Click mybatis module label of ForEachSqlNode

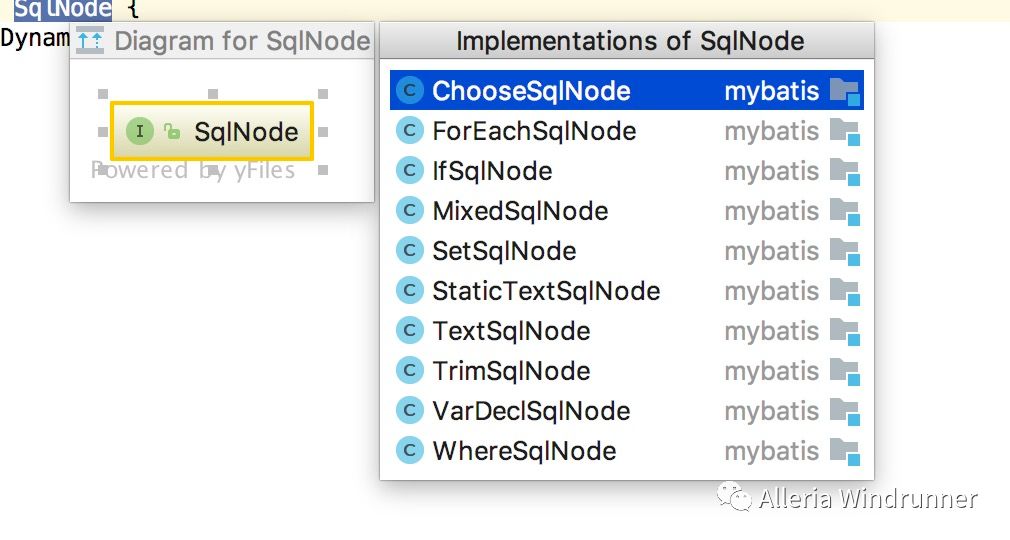pyautogui.click(x=771, y=131)
